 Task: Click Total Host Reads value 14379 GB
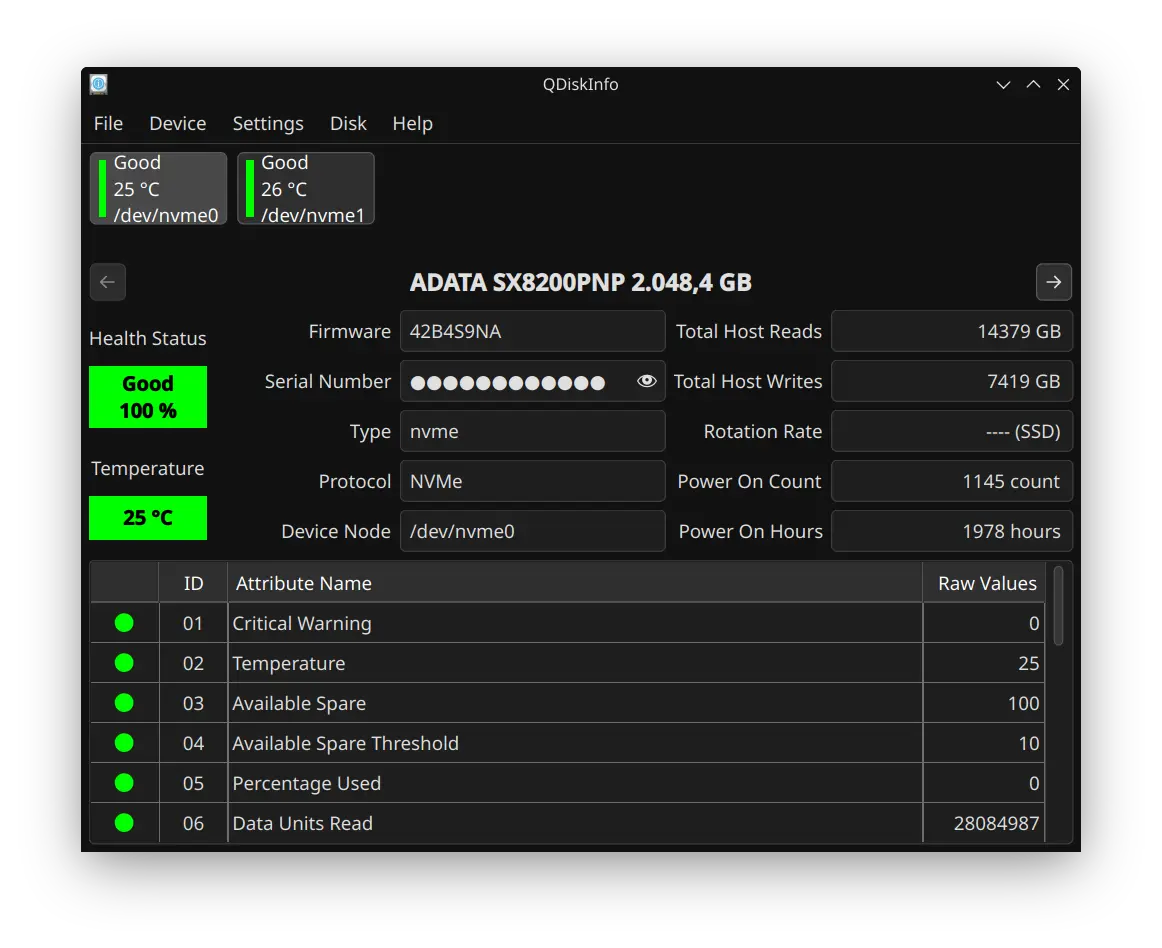click(952, 331)
